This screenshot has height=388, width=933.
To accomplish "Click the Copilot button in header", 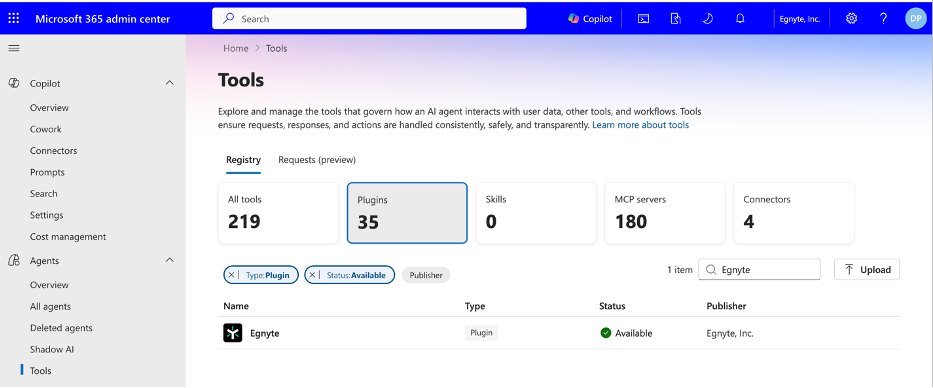I will 590,18.
